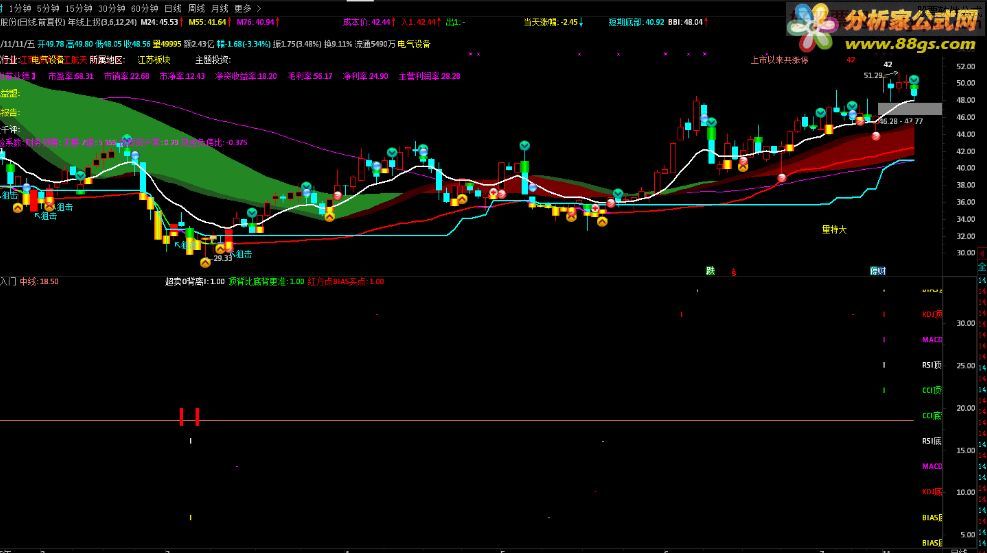
Task: Click the CCI顶 row label
Action: click(x=932, y=390)
